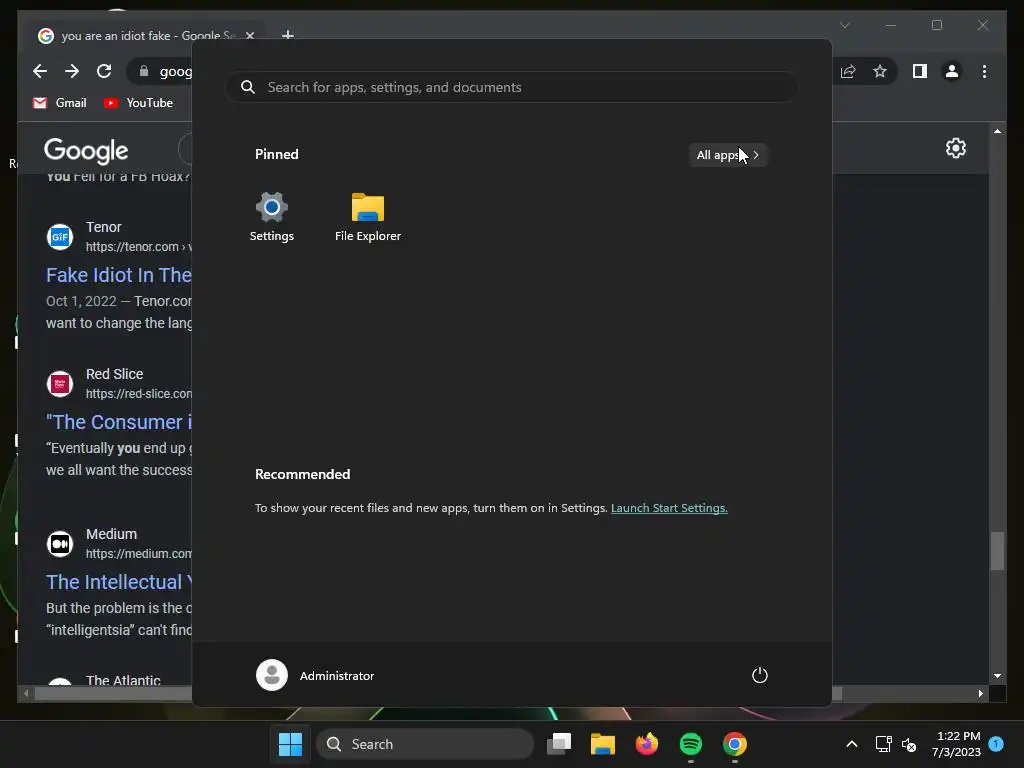Open the Administrator account menu
The image size is (1024, 768).
tap(315, 675)
